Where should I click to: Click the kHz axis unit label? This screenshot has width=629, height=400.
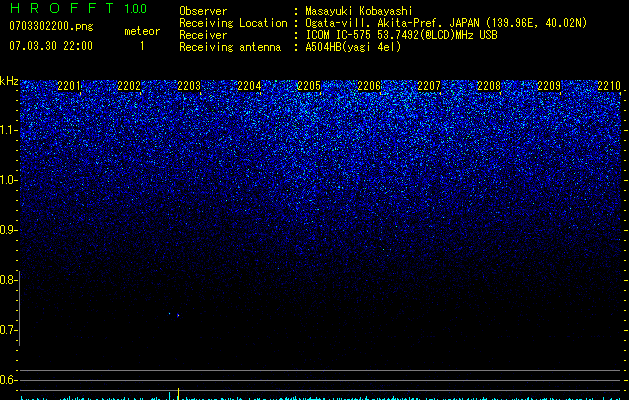9,81
